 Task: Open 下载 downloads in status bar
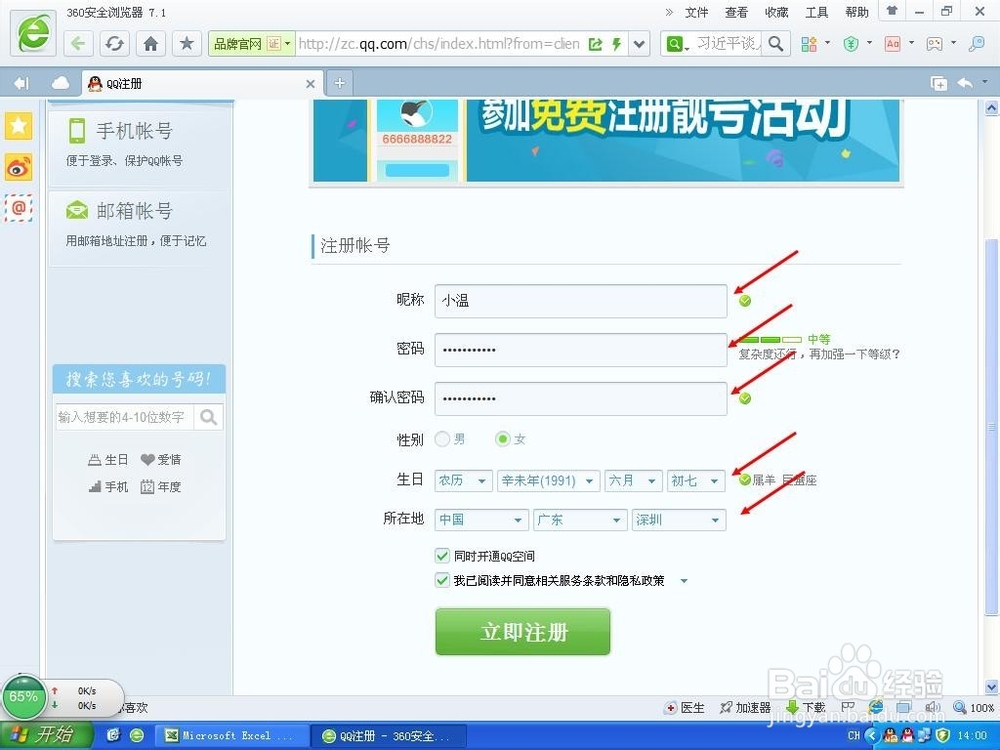click(806, 707)
